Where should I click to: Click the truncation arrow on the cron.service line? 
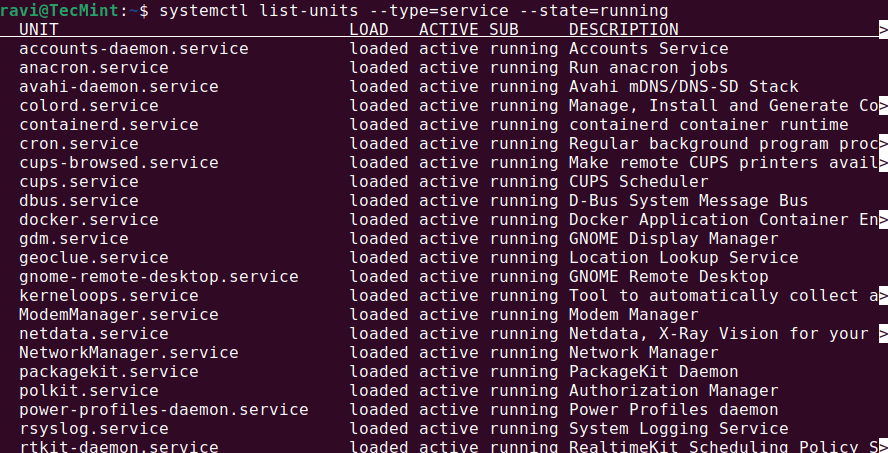click(883, 144)
